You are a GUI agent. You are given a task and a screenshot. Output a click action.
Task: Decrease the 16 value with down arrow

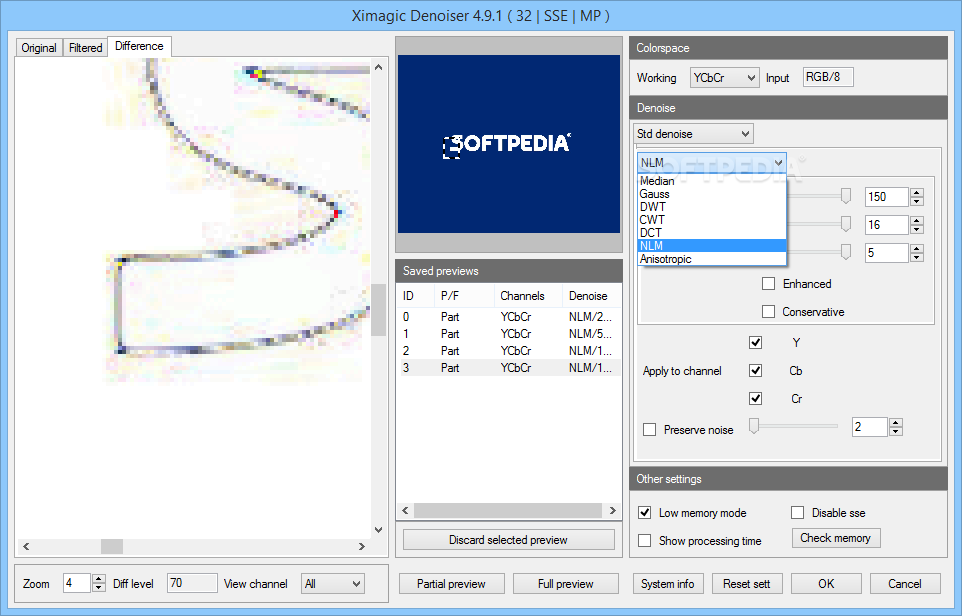coord(917,229)
